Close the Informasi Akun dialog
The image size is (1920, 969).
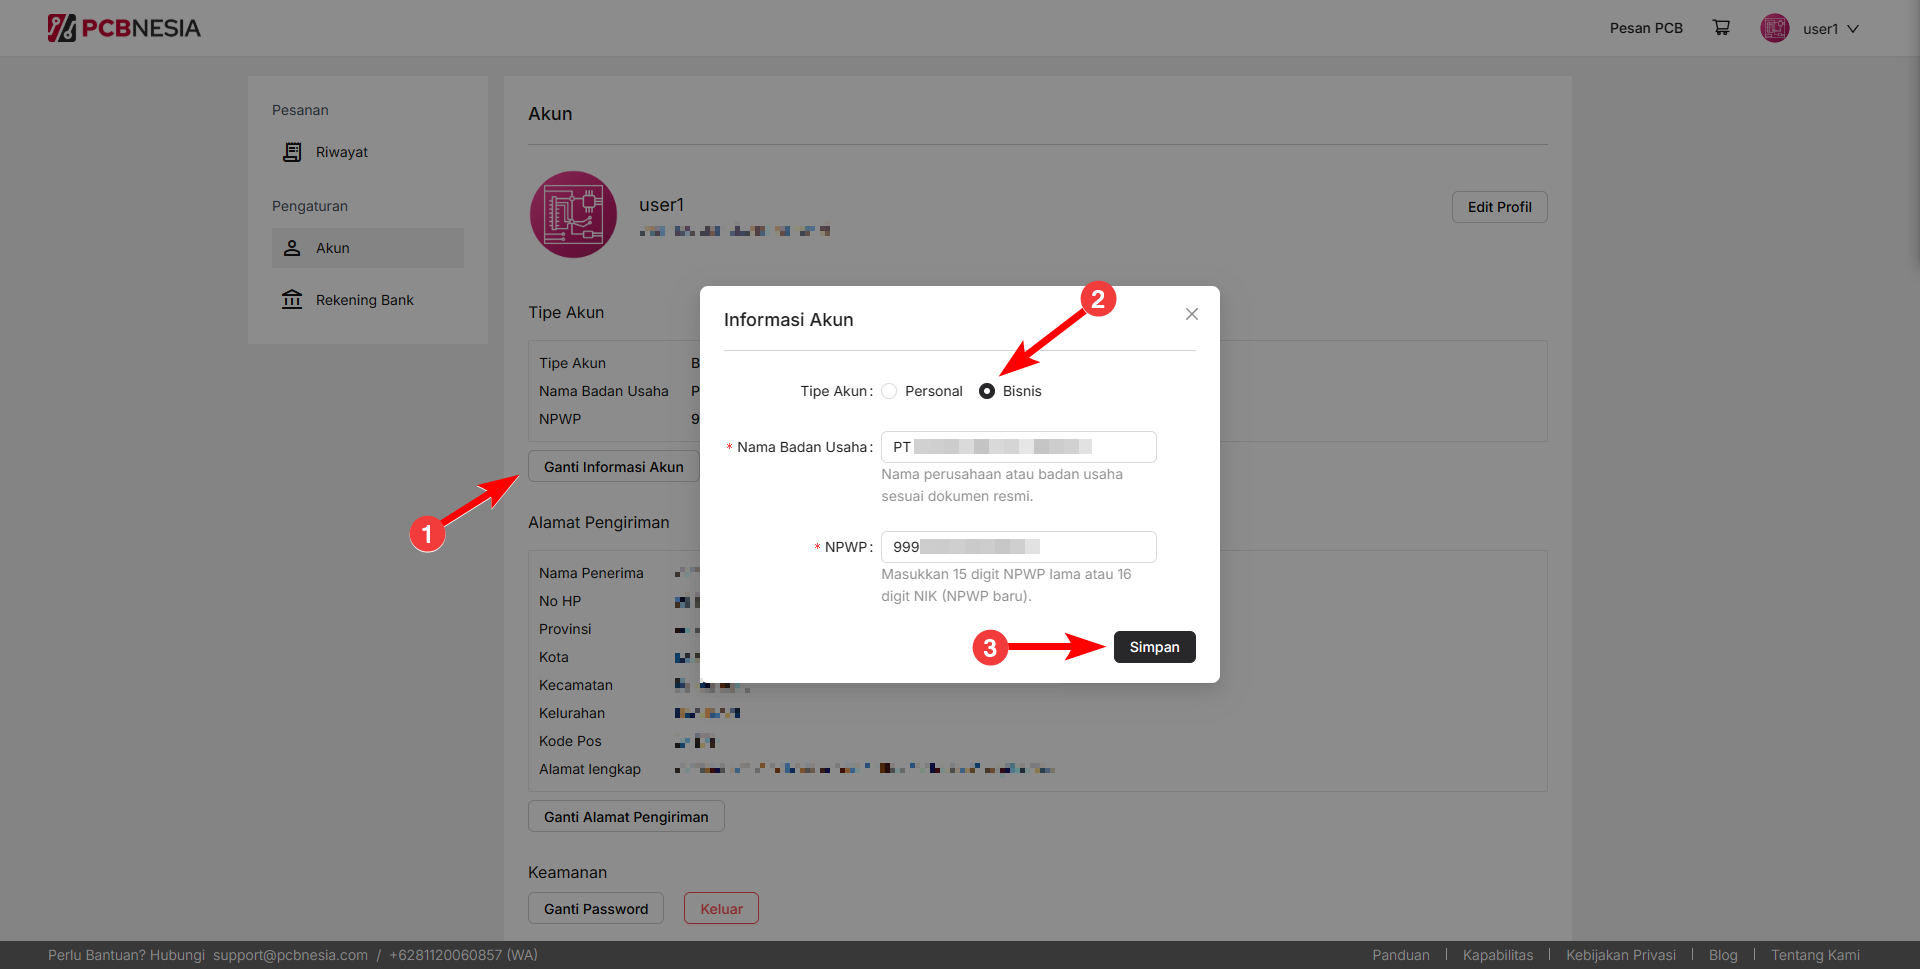point(1192,314)
